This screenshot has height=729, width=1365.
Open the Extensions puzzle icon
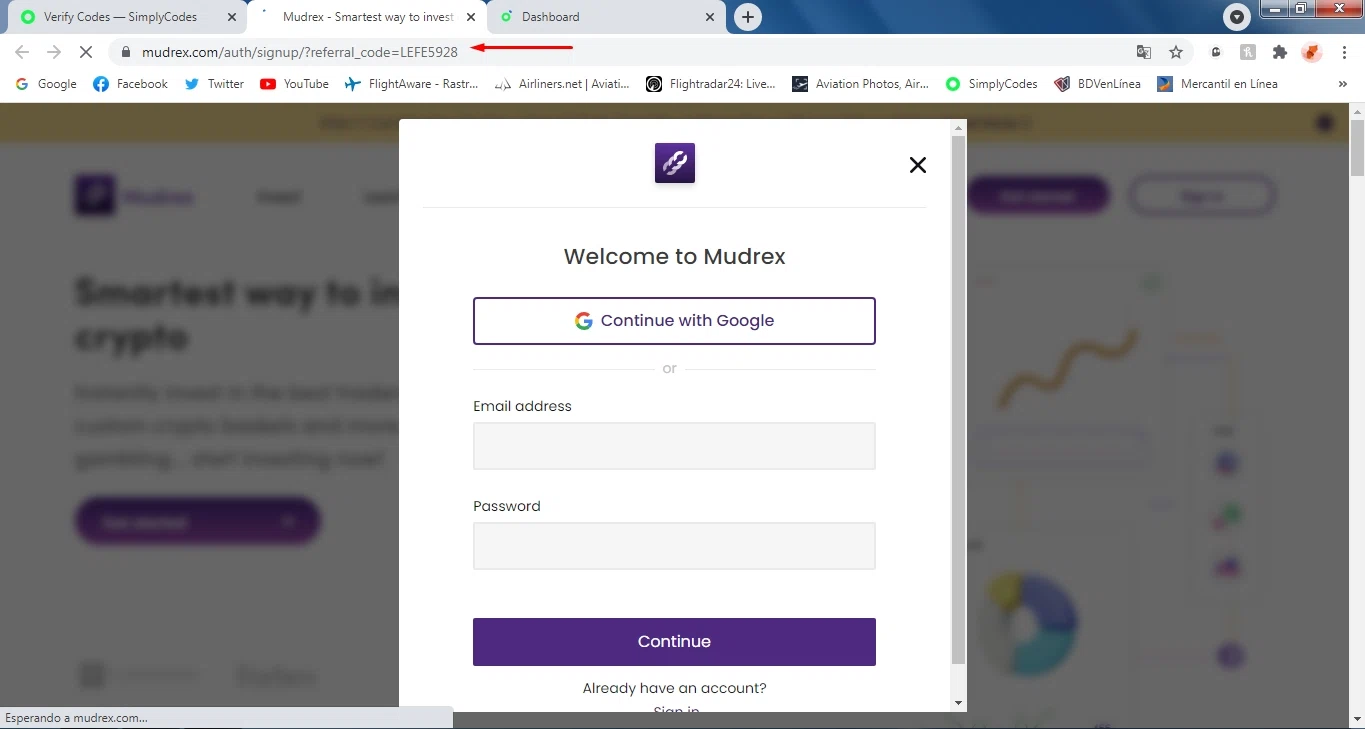point(1279,52)
